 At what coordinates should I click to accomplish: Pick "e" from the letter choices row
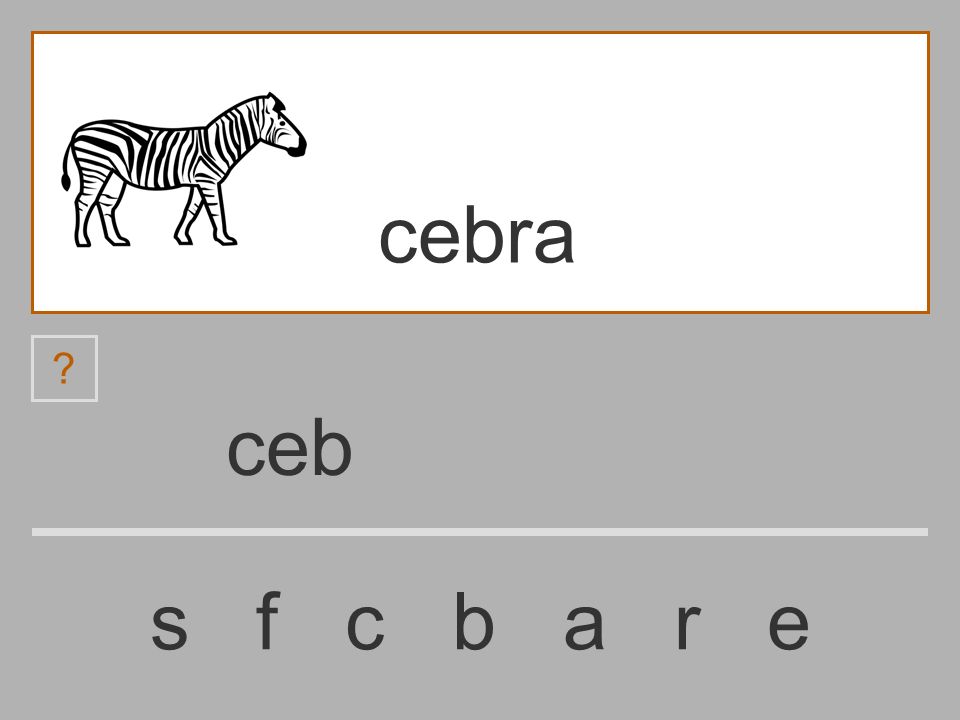(789, 626)
